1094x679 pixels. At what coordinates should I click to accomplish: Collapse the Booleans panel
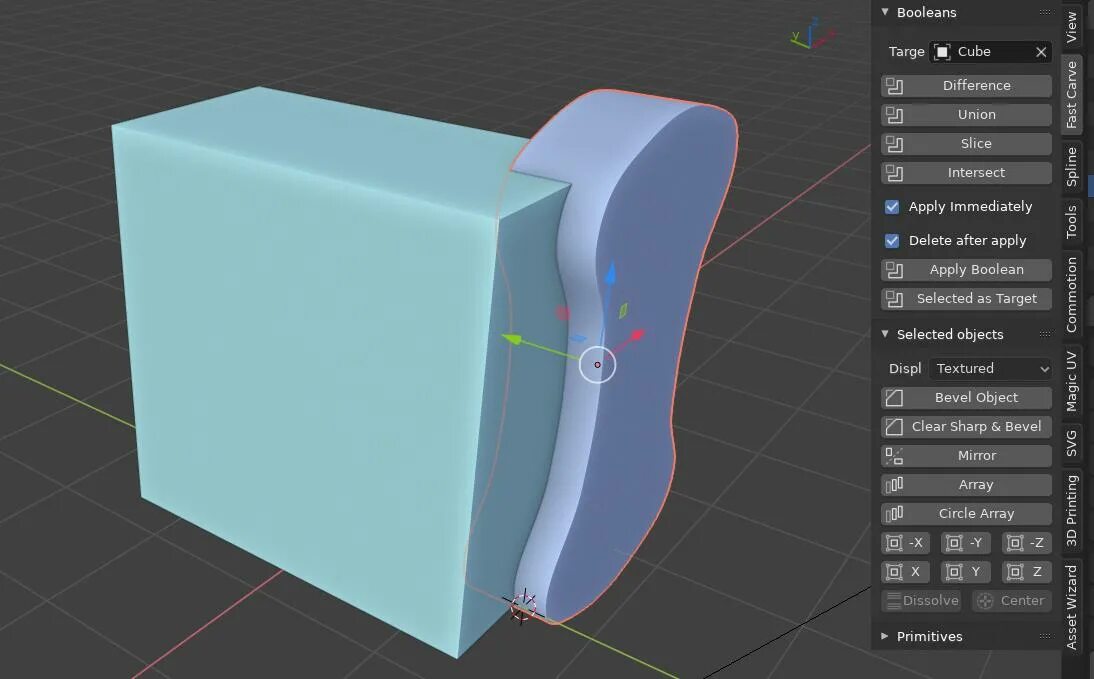pos(885,12)
